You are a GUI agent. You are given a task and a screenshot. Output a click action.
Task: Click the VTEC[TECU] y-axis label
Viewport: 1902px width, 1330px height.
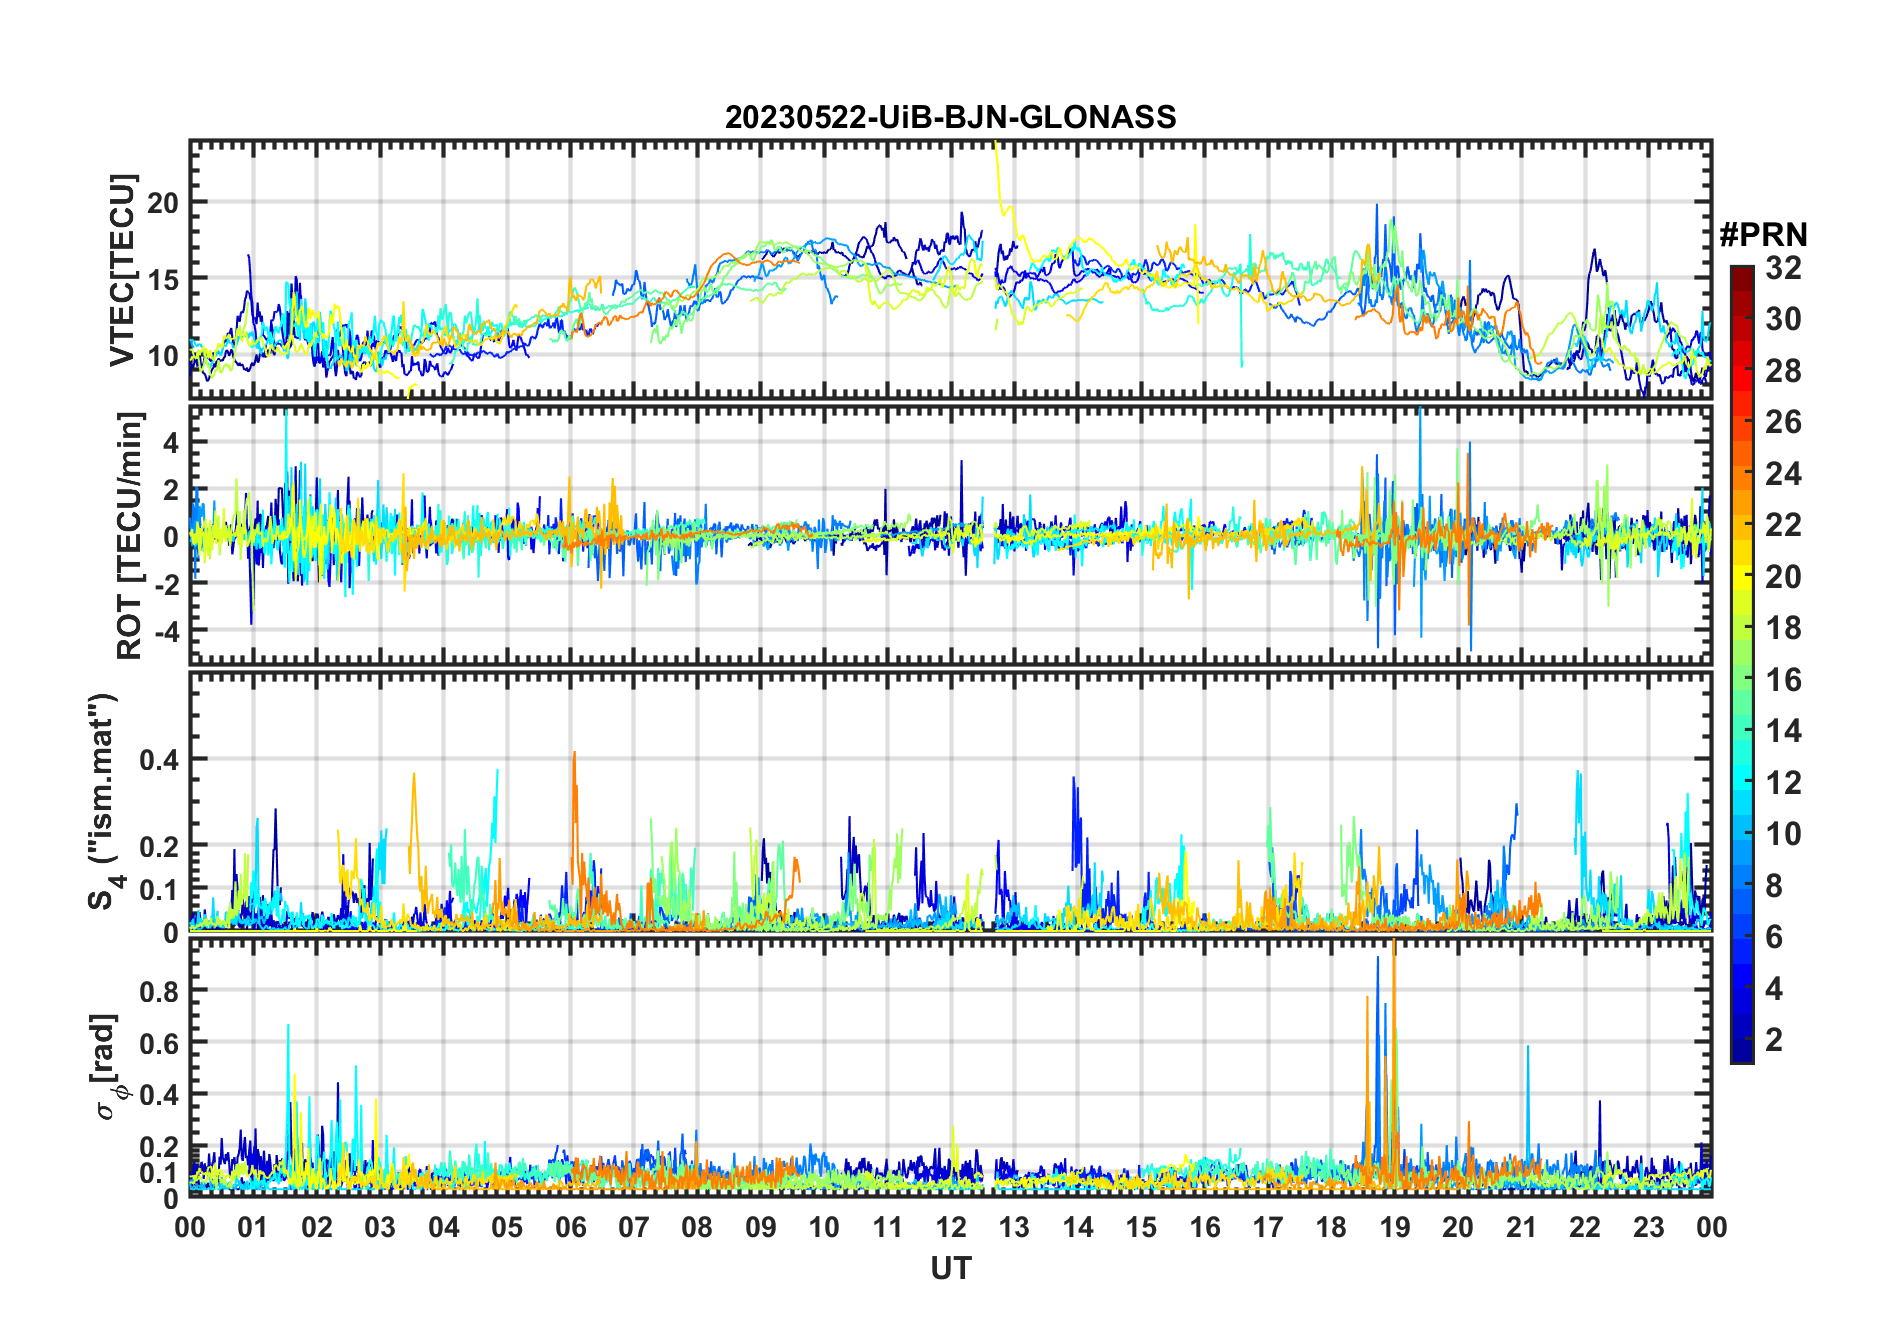tap(122, 271)
